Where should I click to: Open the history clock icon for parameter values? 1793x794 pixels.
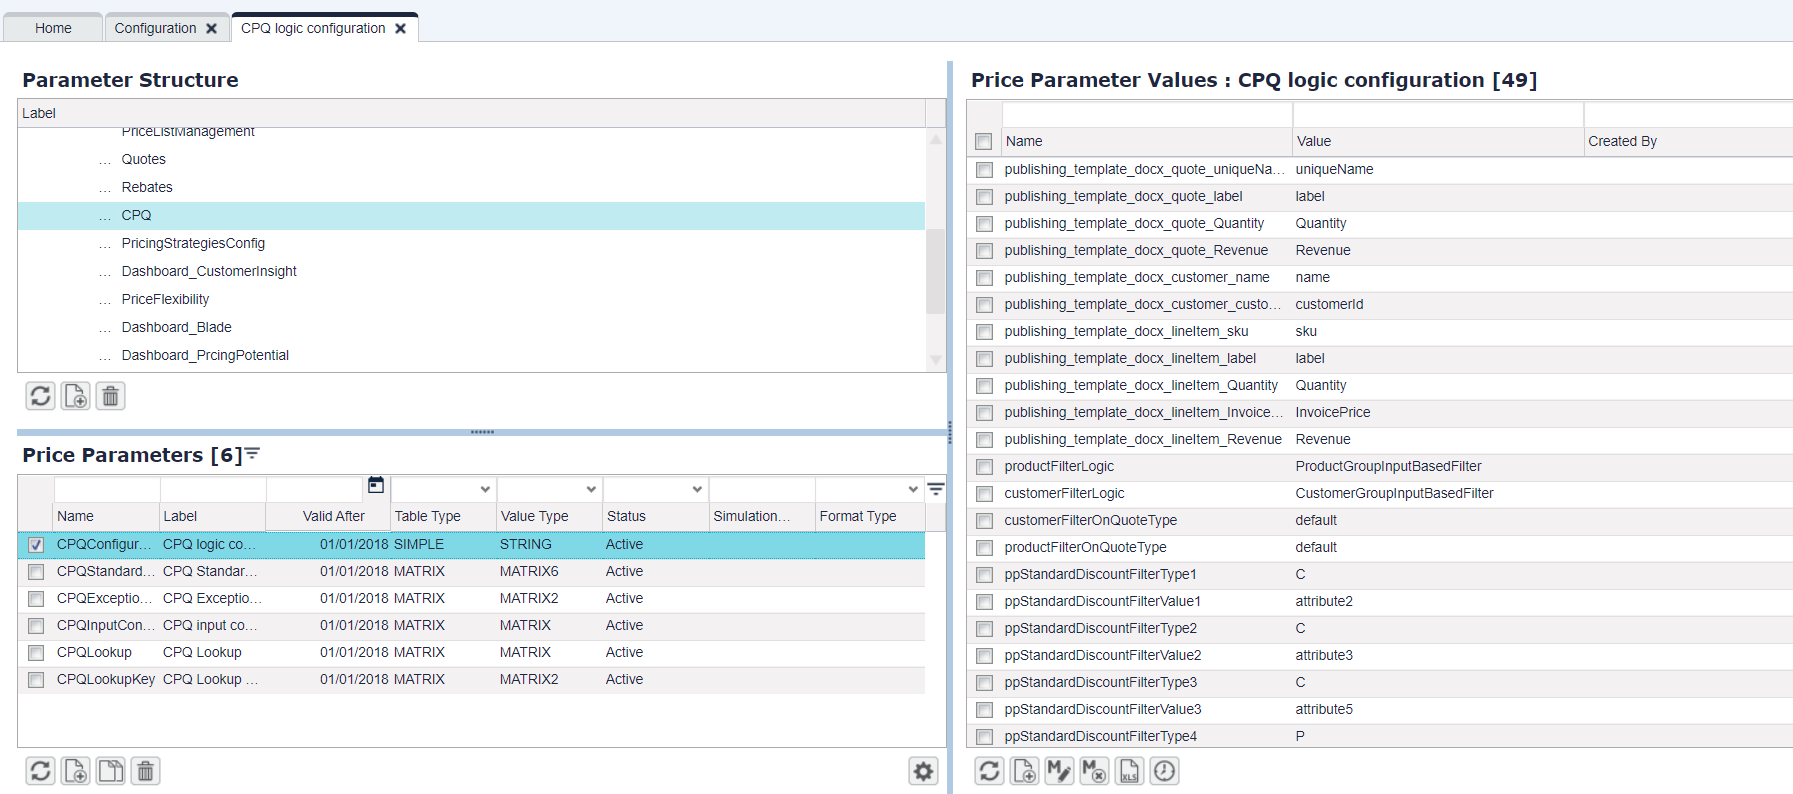coord(1164,771)
